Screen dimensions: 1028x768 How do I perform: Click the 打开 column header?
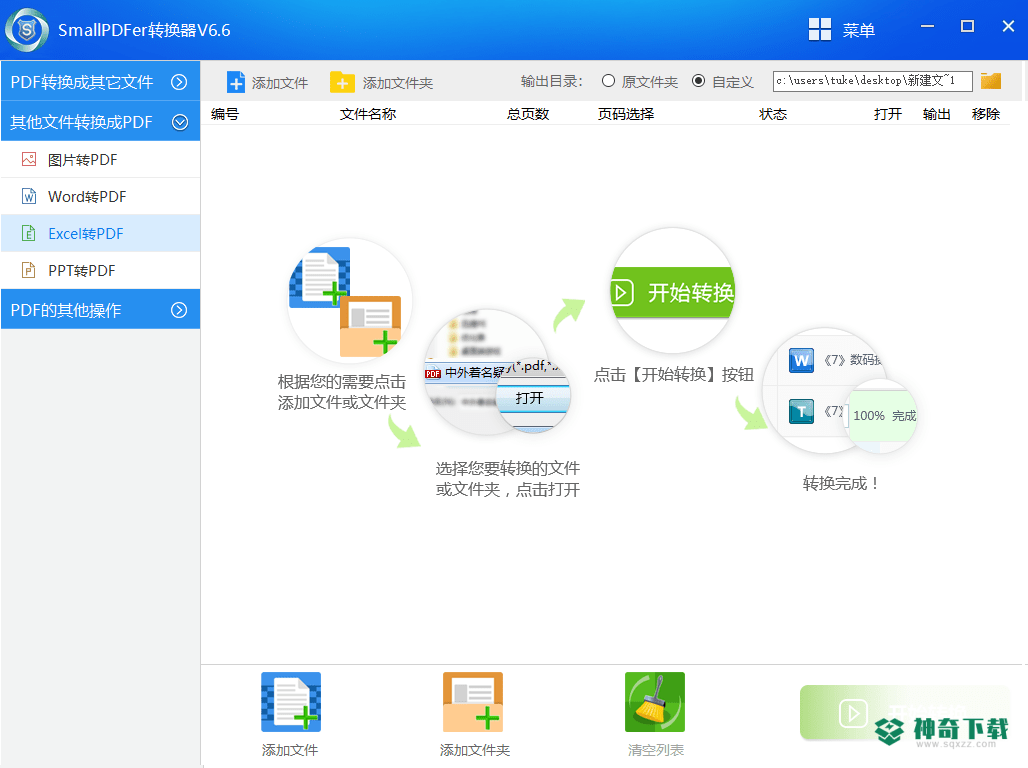point(888,114)
